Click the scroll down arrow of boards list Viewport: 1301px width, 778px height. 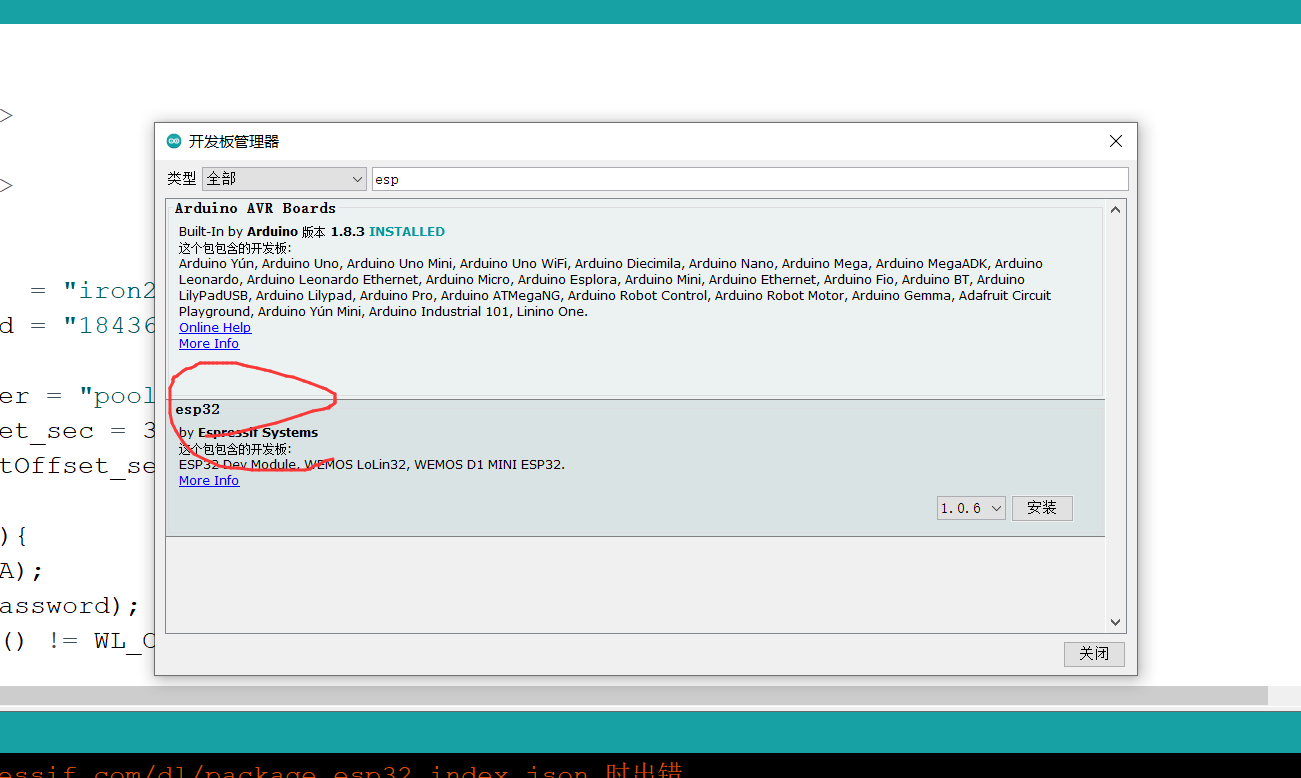click(1116, 622)
